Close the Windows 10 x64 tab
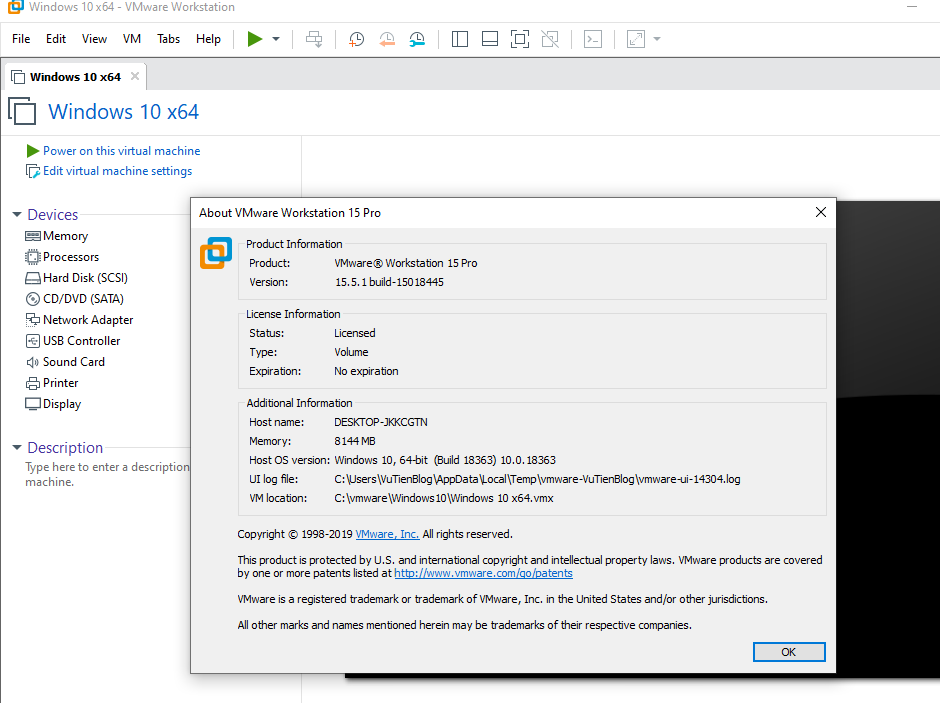 click(135, 76)
